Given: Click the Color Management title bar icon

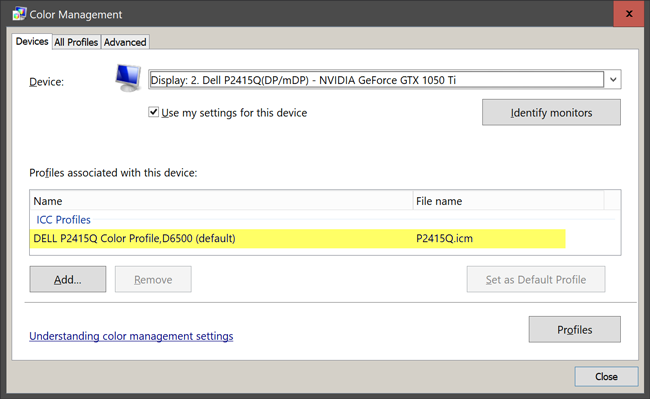Looking at the screenshot, I should coord(19,14).
